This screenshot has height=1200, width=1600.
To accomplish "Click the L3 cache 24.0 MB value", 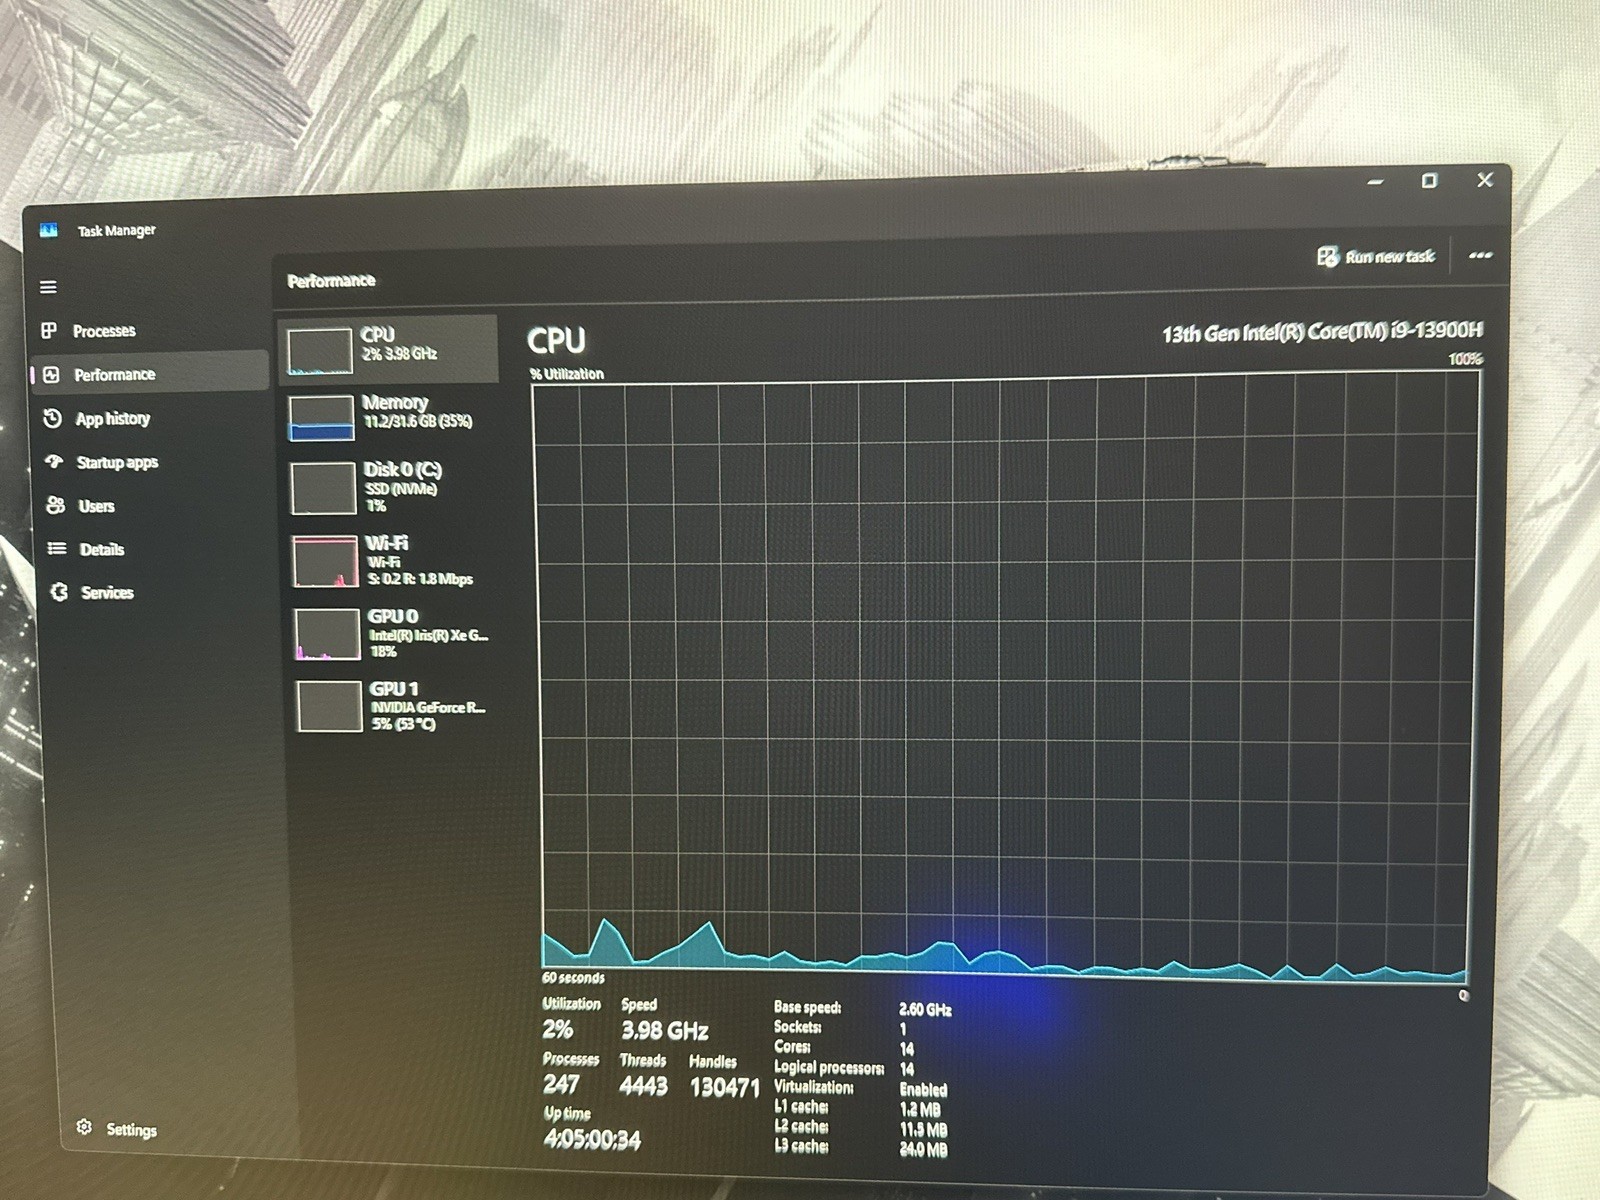I will [923, 1150].
